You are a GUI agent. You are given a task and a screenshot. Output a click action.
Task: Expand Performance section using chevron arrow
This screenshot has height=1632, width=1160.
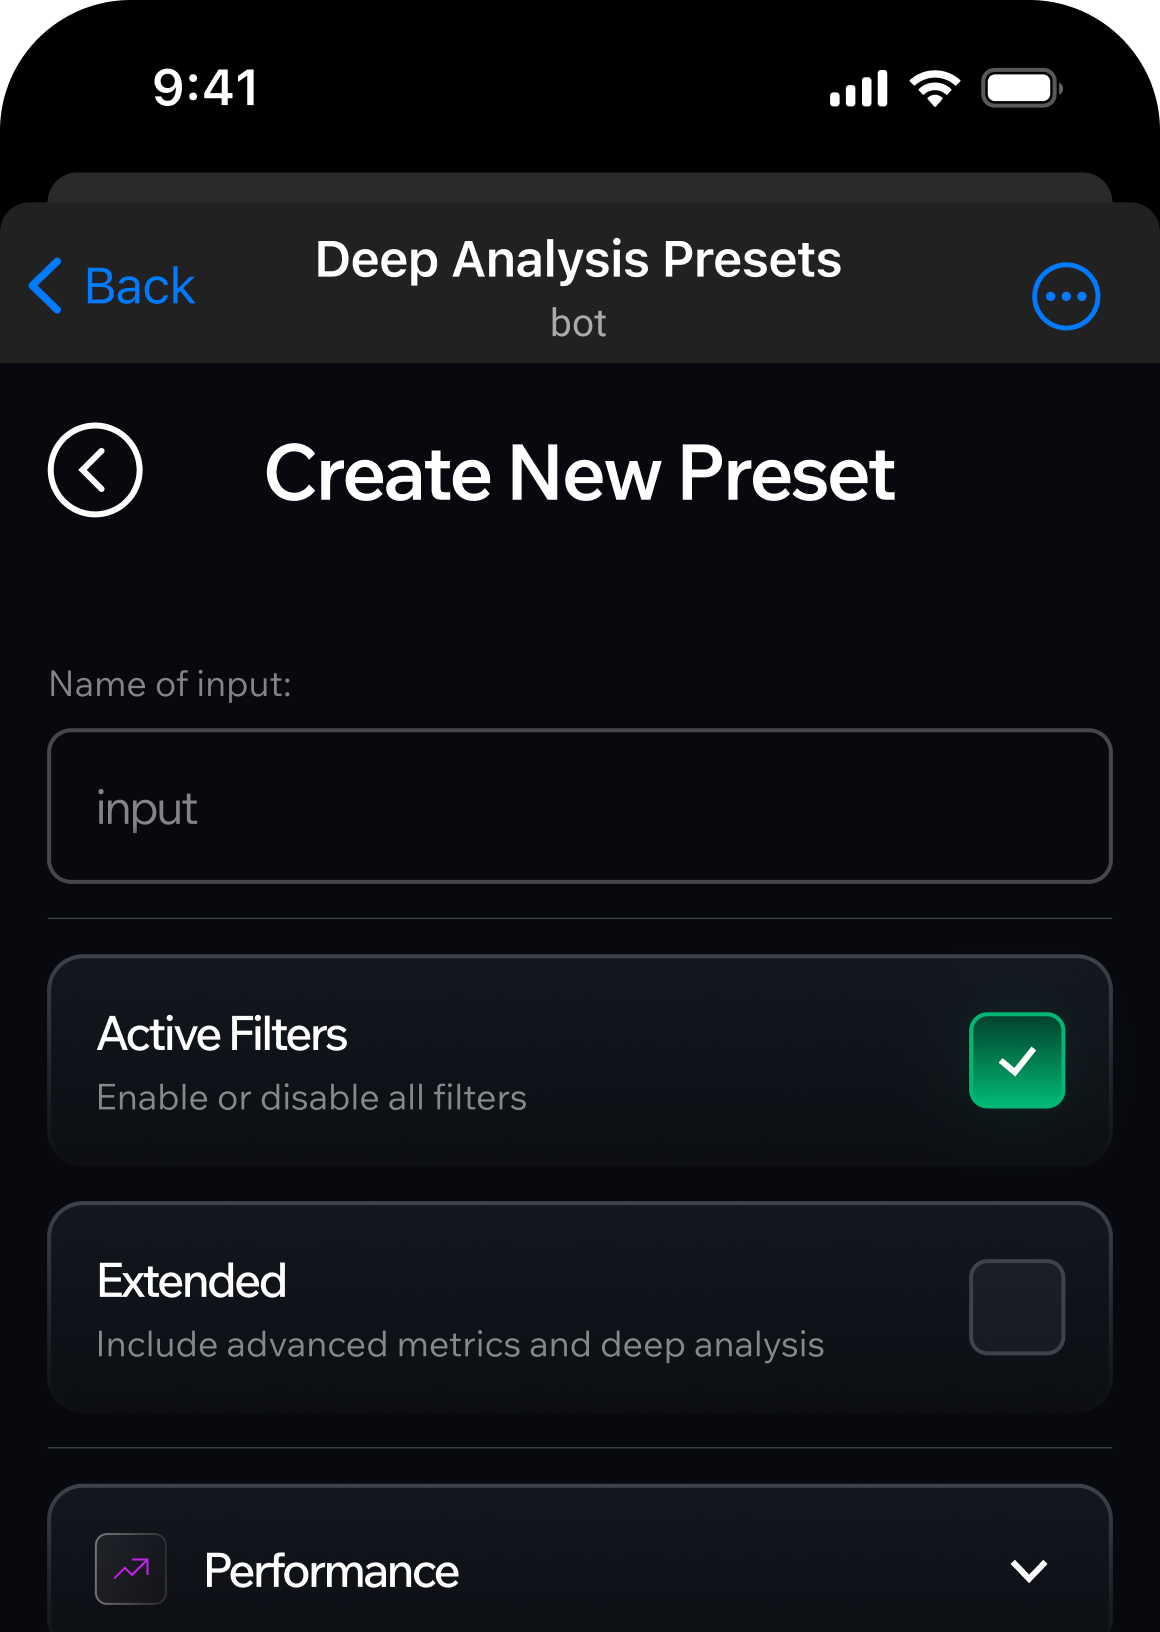1028,1571
